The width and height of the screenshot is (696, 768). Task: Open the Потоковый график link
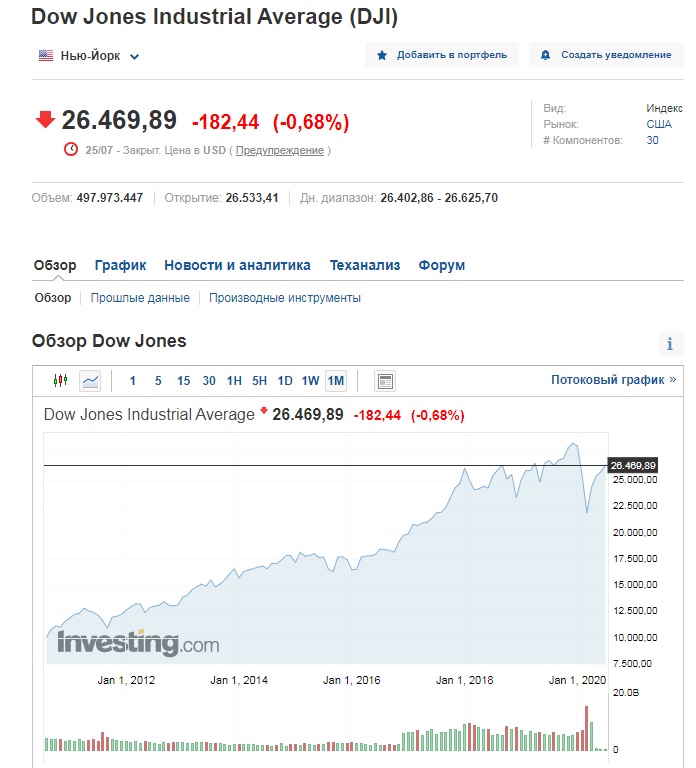pos(613,380)
